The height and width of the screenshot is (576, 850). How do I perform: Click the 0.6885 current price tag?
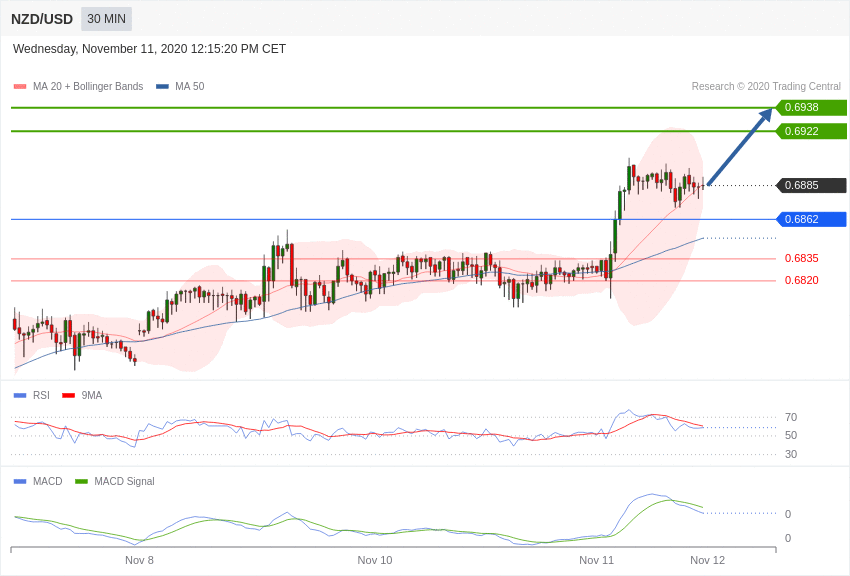tap(811, 185)
